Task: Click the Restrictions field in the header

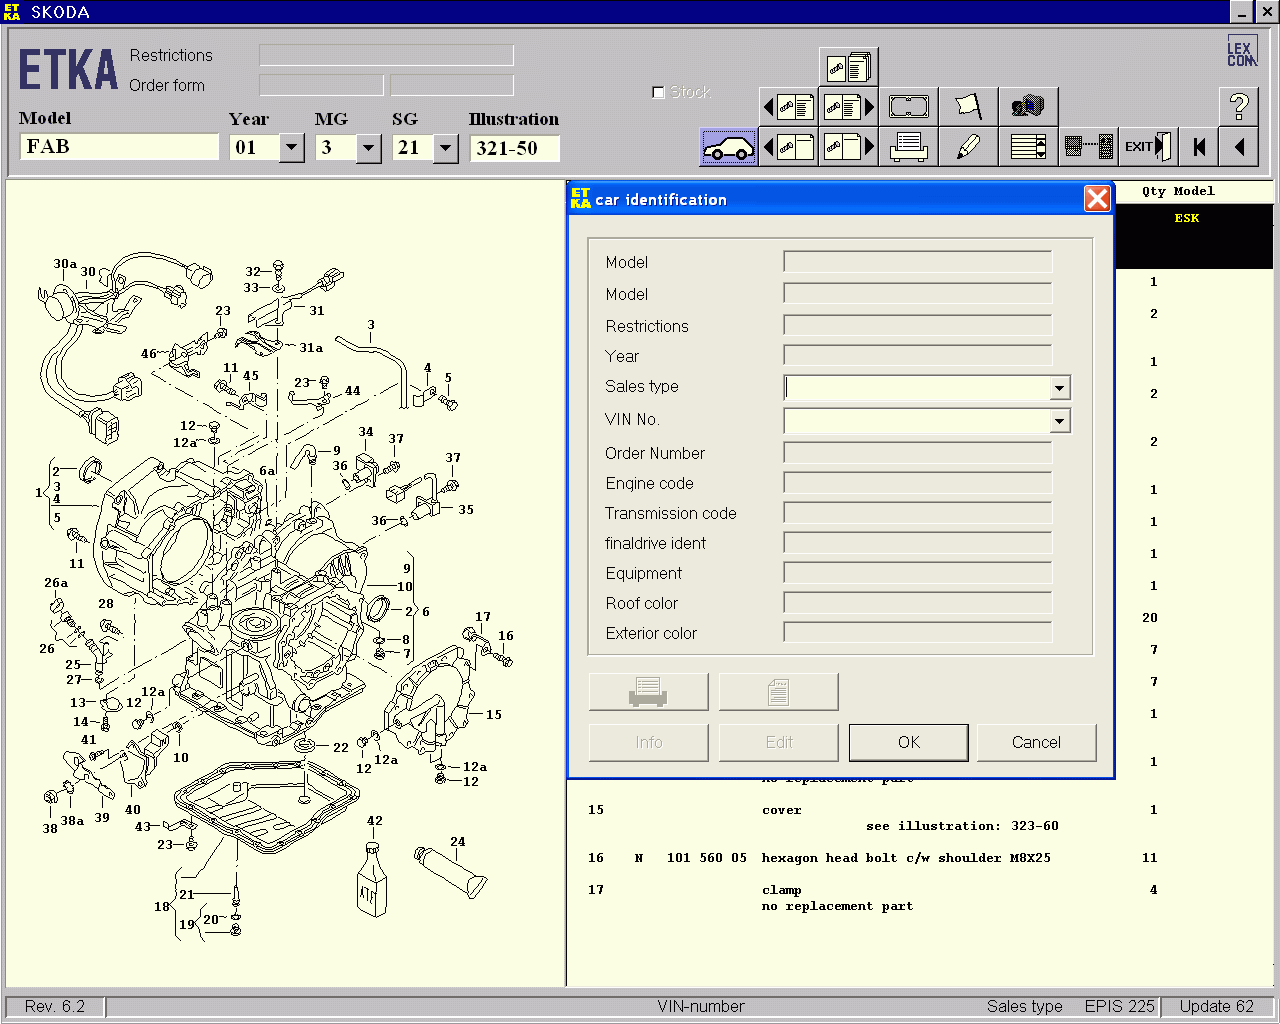Action: point(386,55)
